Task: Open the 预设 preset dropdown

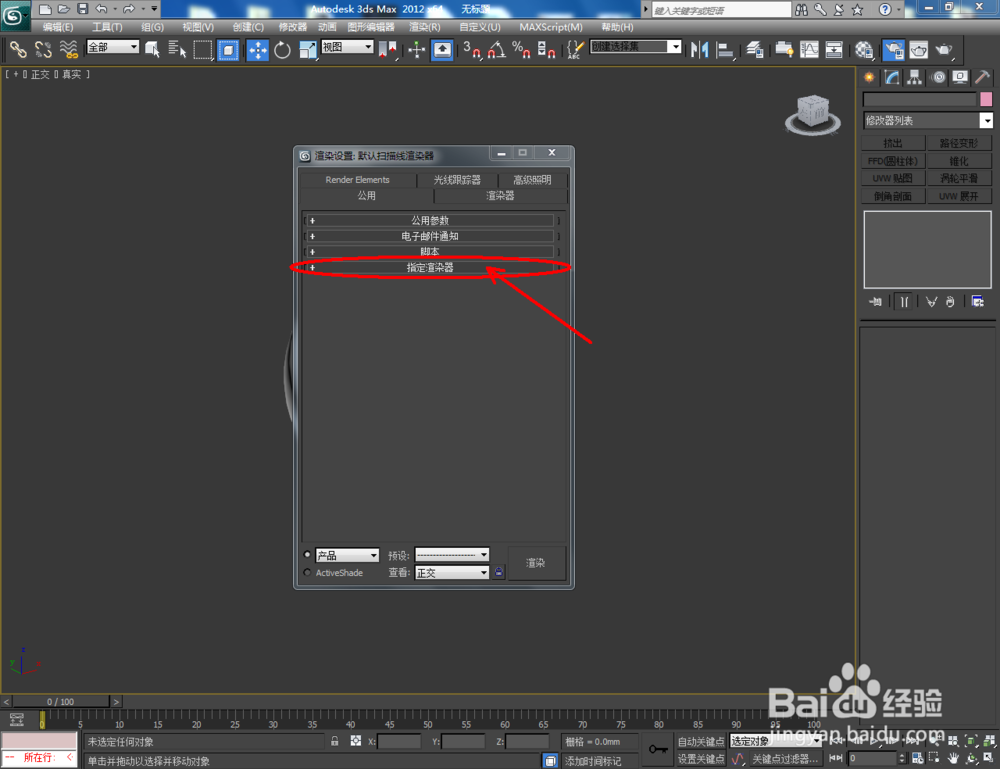Action: pyautogui.click(x=452, y=555)
